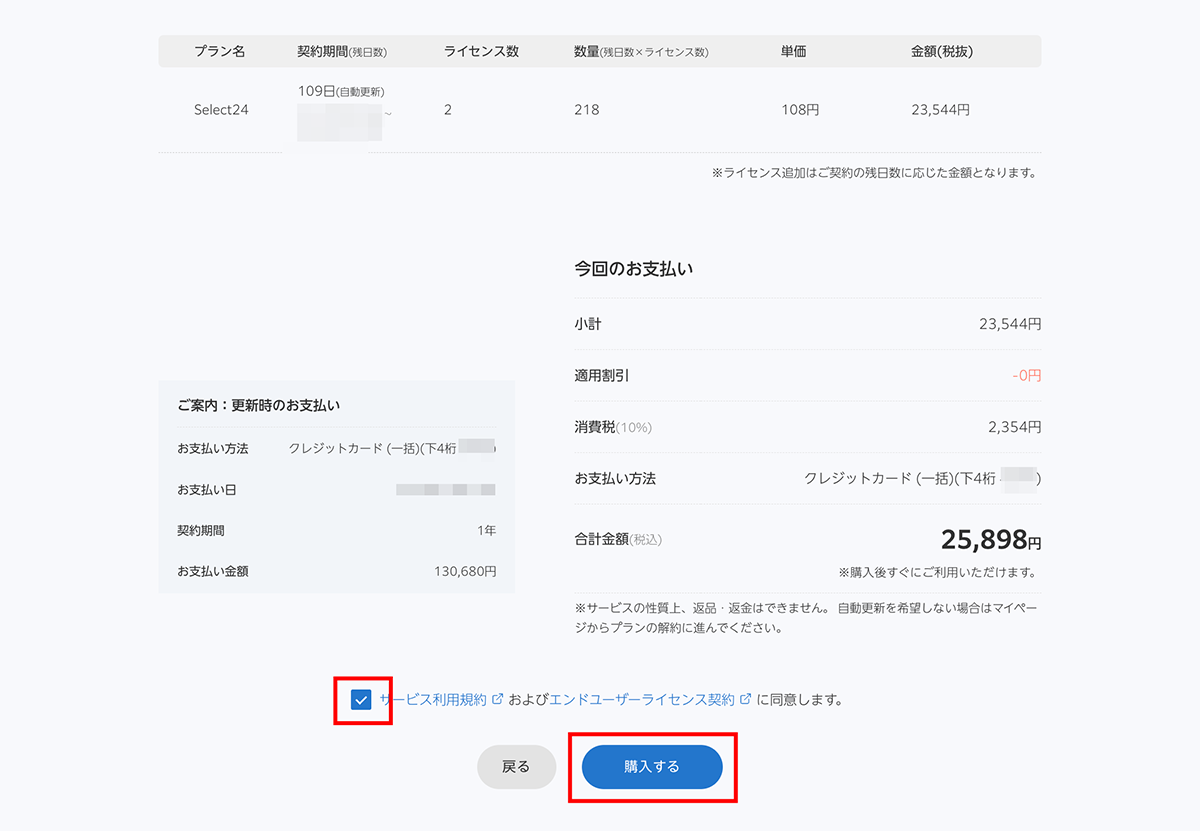This screenshot has height=831, width=1200.
Task: Select the Select24 plan name cell
Action: pos(221,110)
